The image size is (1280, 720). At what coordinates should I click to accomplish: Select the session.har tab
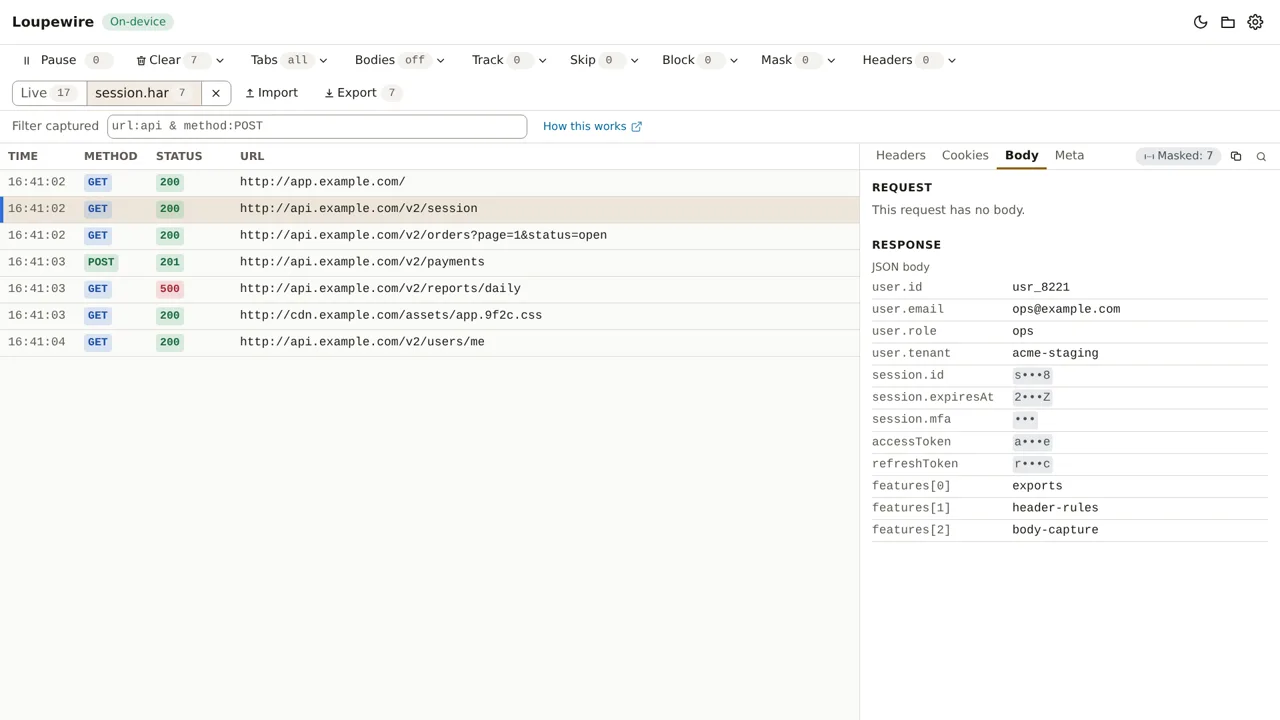(x=144, y=93)
